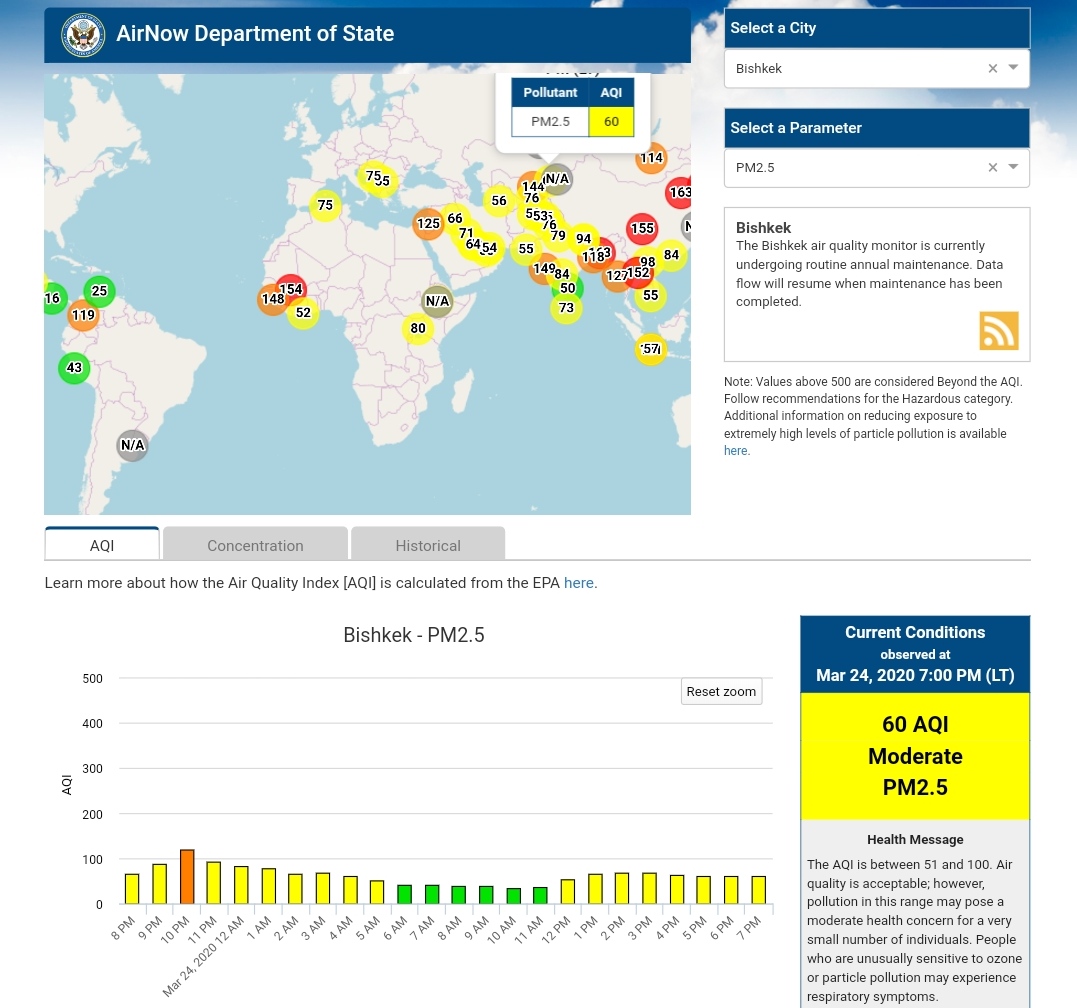Clear the PM2.5 parameter selection

point(992,168)
